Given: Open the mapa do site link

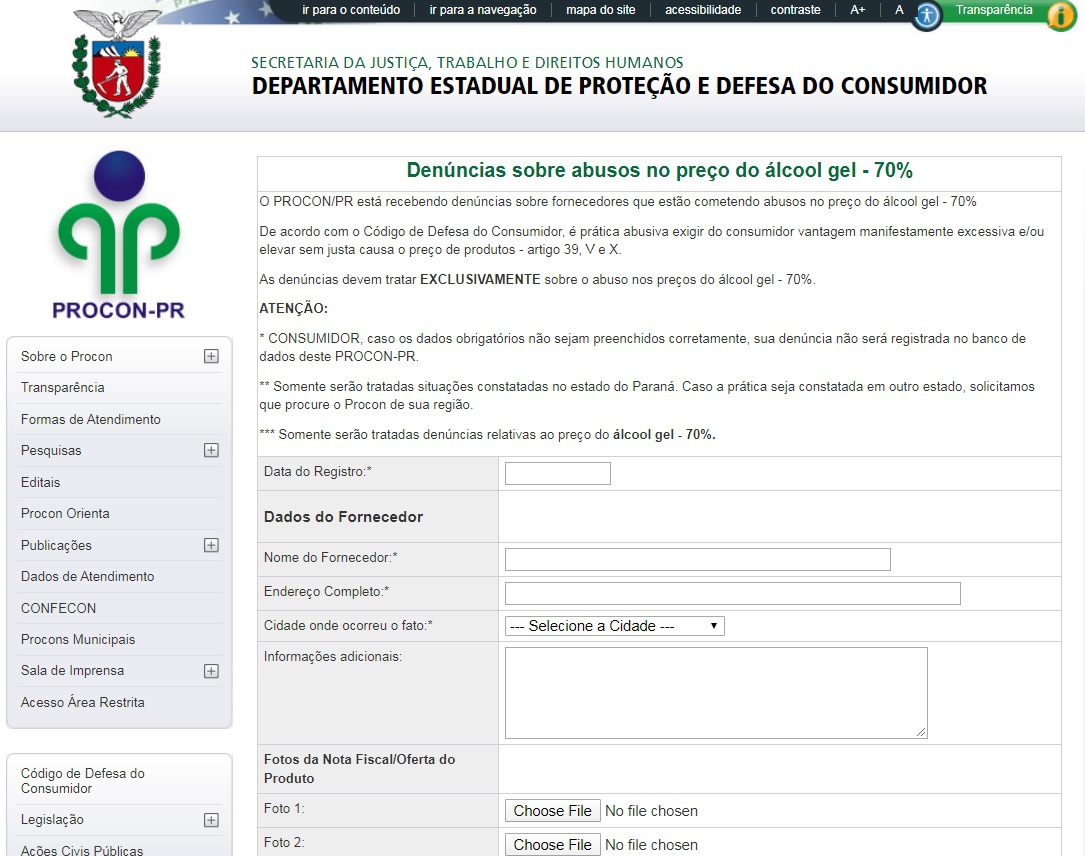Looking at the screenshot, I should point(601,10).
